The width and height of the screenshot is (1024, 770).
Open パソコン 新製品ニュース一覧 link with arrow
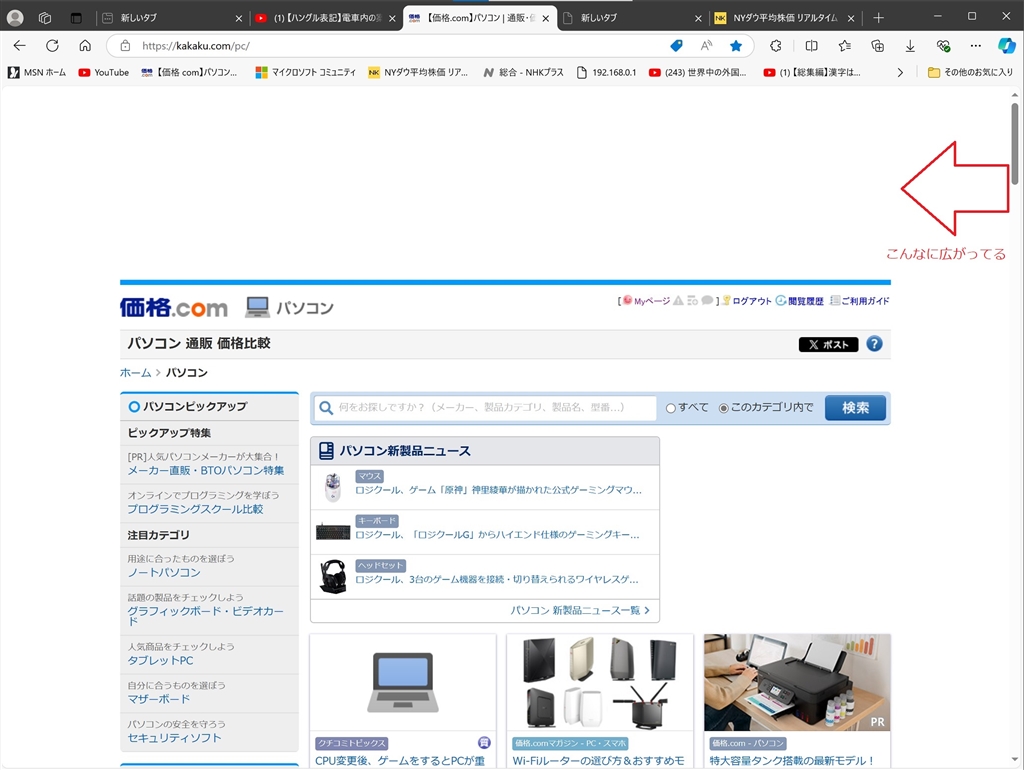point(580,610)
